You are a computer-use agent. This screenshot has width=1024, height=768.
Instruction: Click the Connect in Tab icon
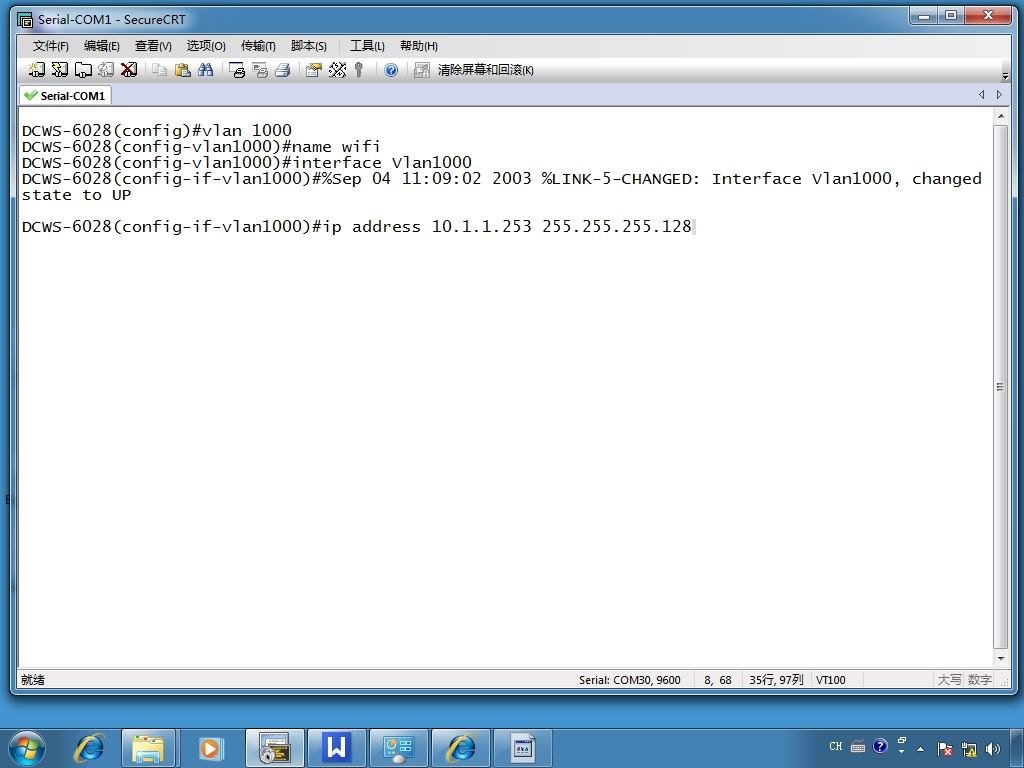coord(83,69)
